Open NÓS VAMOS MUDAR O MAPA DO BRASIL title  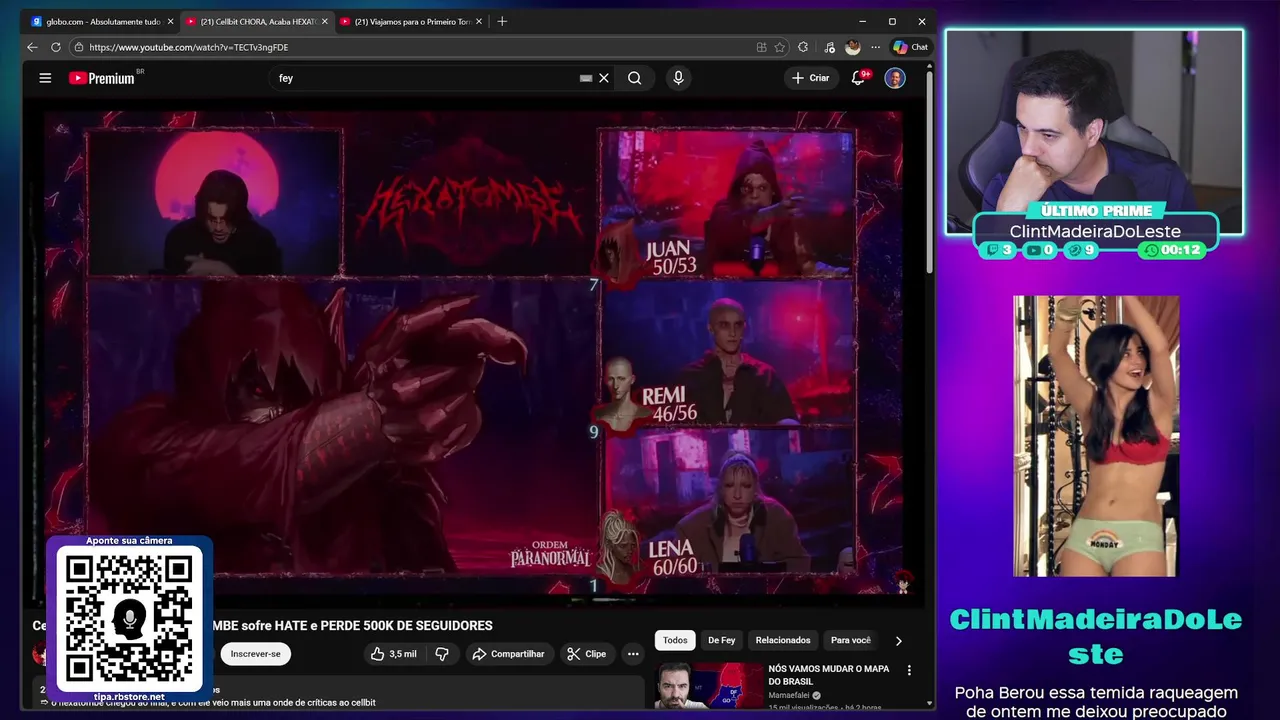click(x=829, y=675)
